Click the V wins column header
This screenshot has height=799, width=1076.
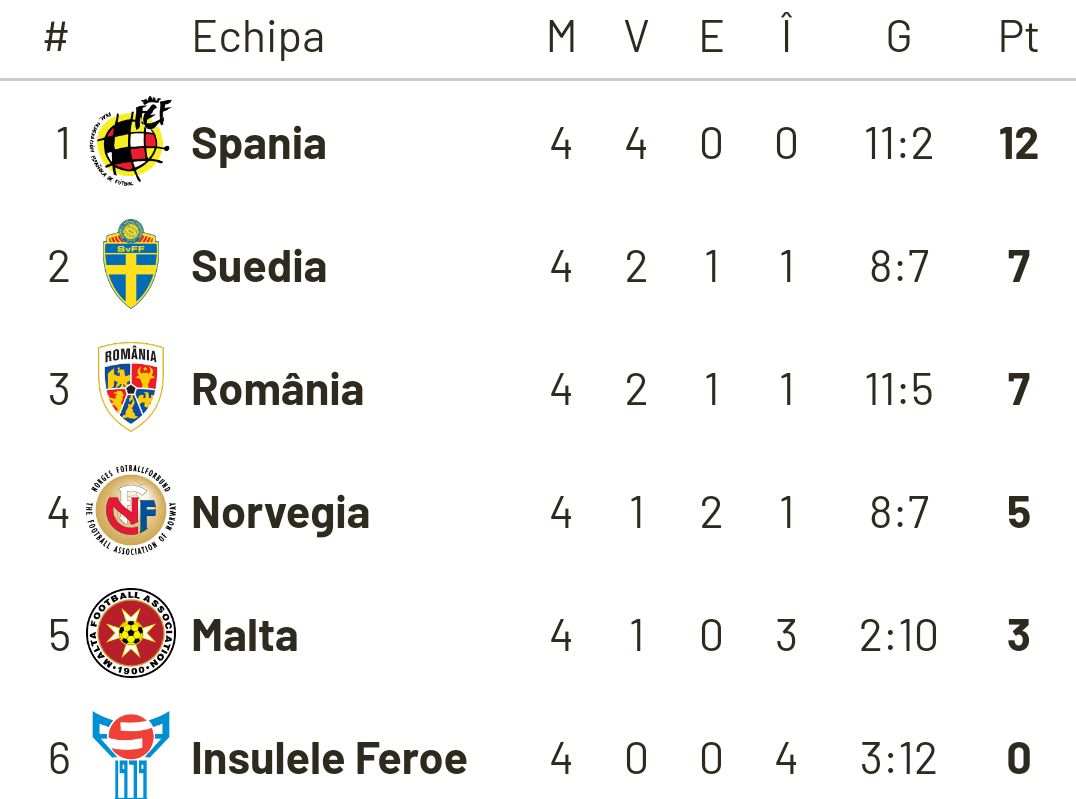[x=636, y=38]
